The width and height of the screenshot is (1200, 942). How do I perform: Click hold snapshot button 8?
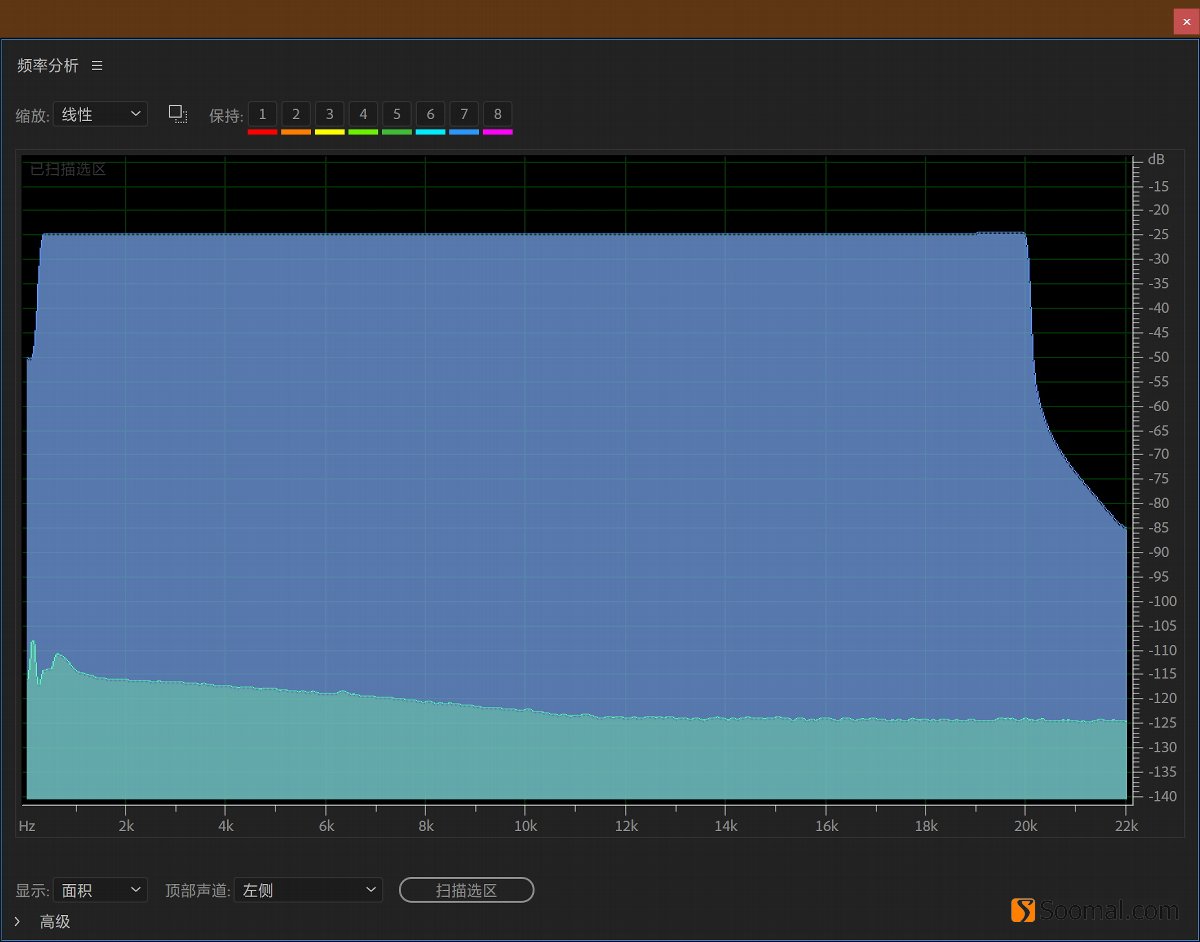tap(497, 114)
